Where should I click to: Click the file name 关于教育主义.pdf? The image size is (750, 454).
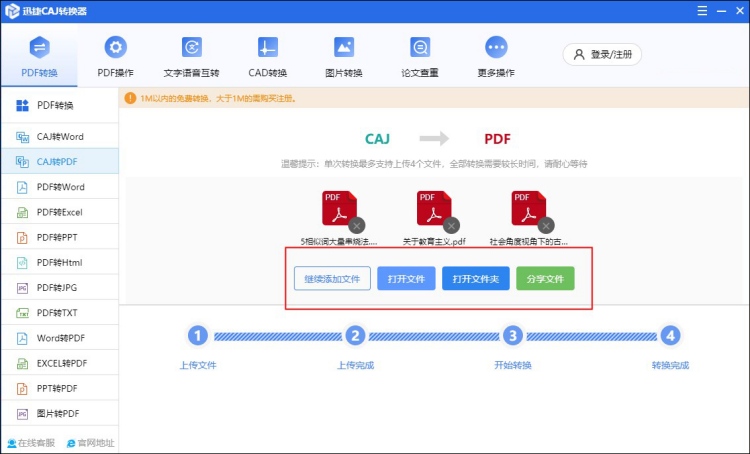coord(434,242)
